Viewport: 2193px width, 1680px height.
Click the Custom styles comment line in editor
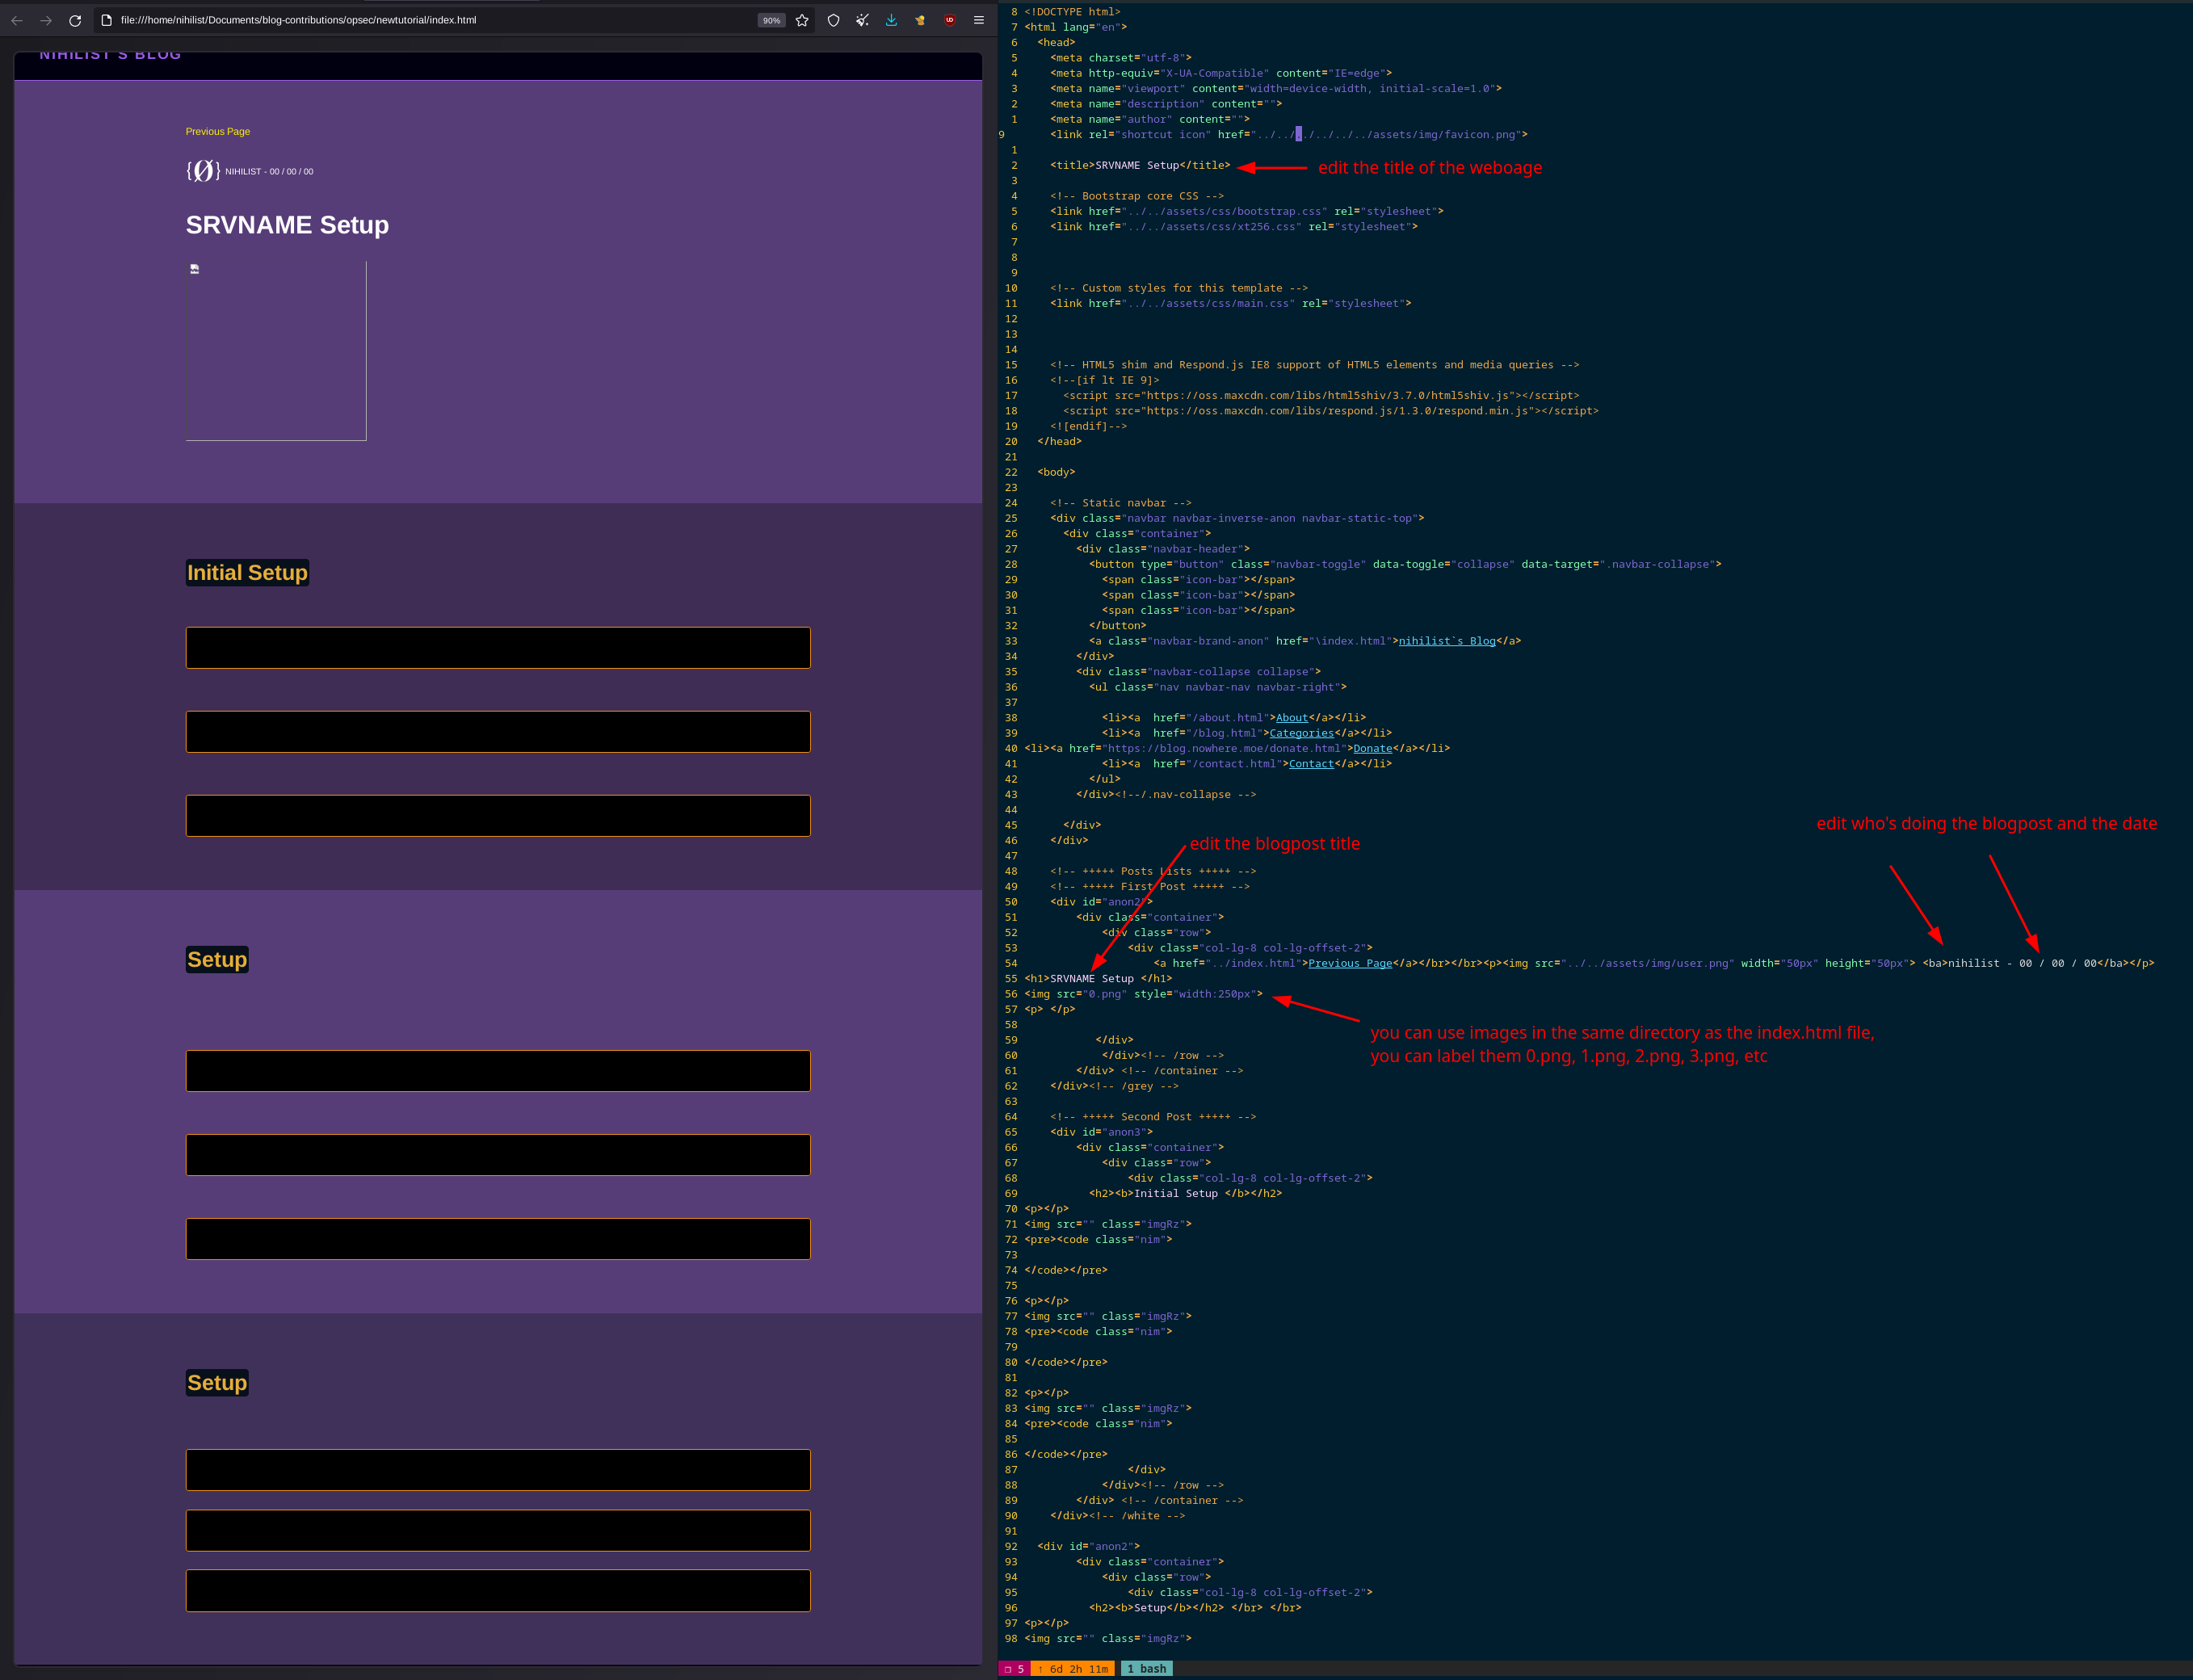pos(1179,288)
